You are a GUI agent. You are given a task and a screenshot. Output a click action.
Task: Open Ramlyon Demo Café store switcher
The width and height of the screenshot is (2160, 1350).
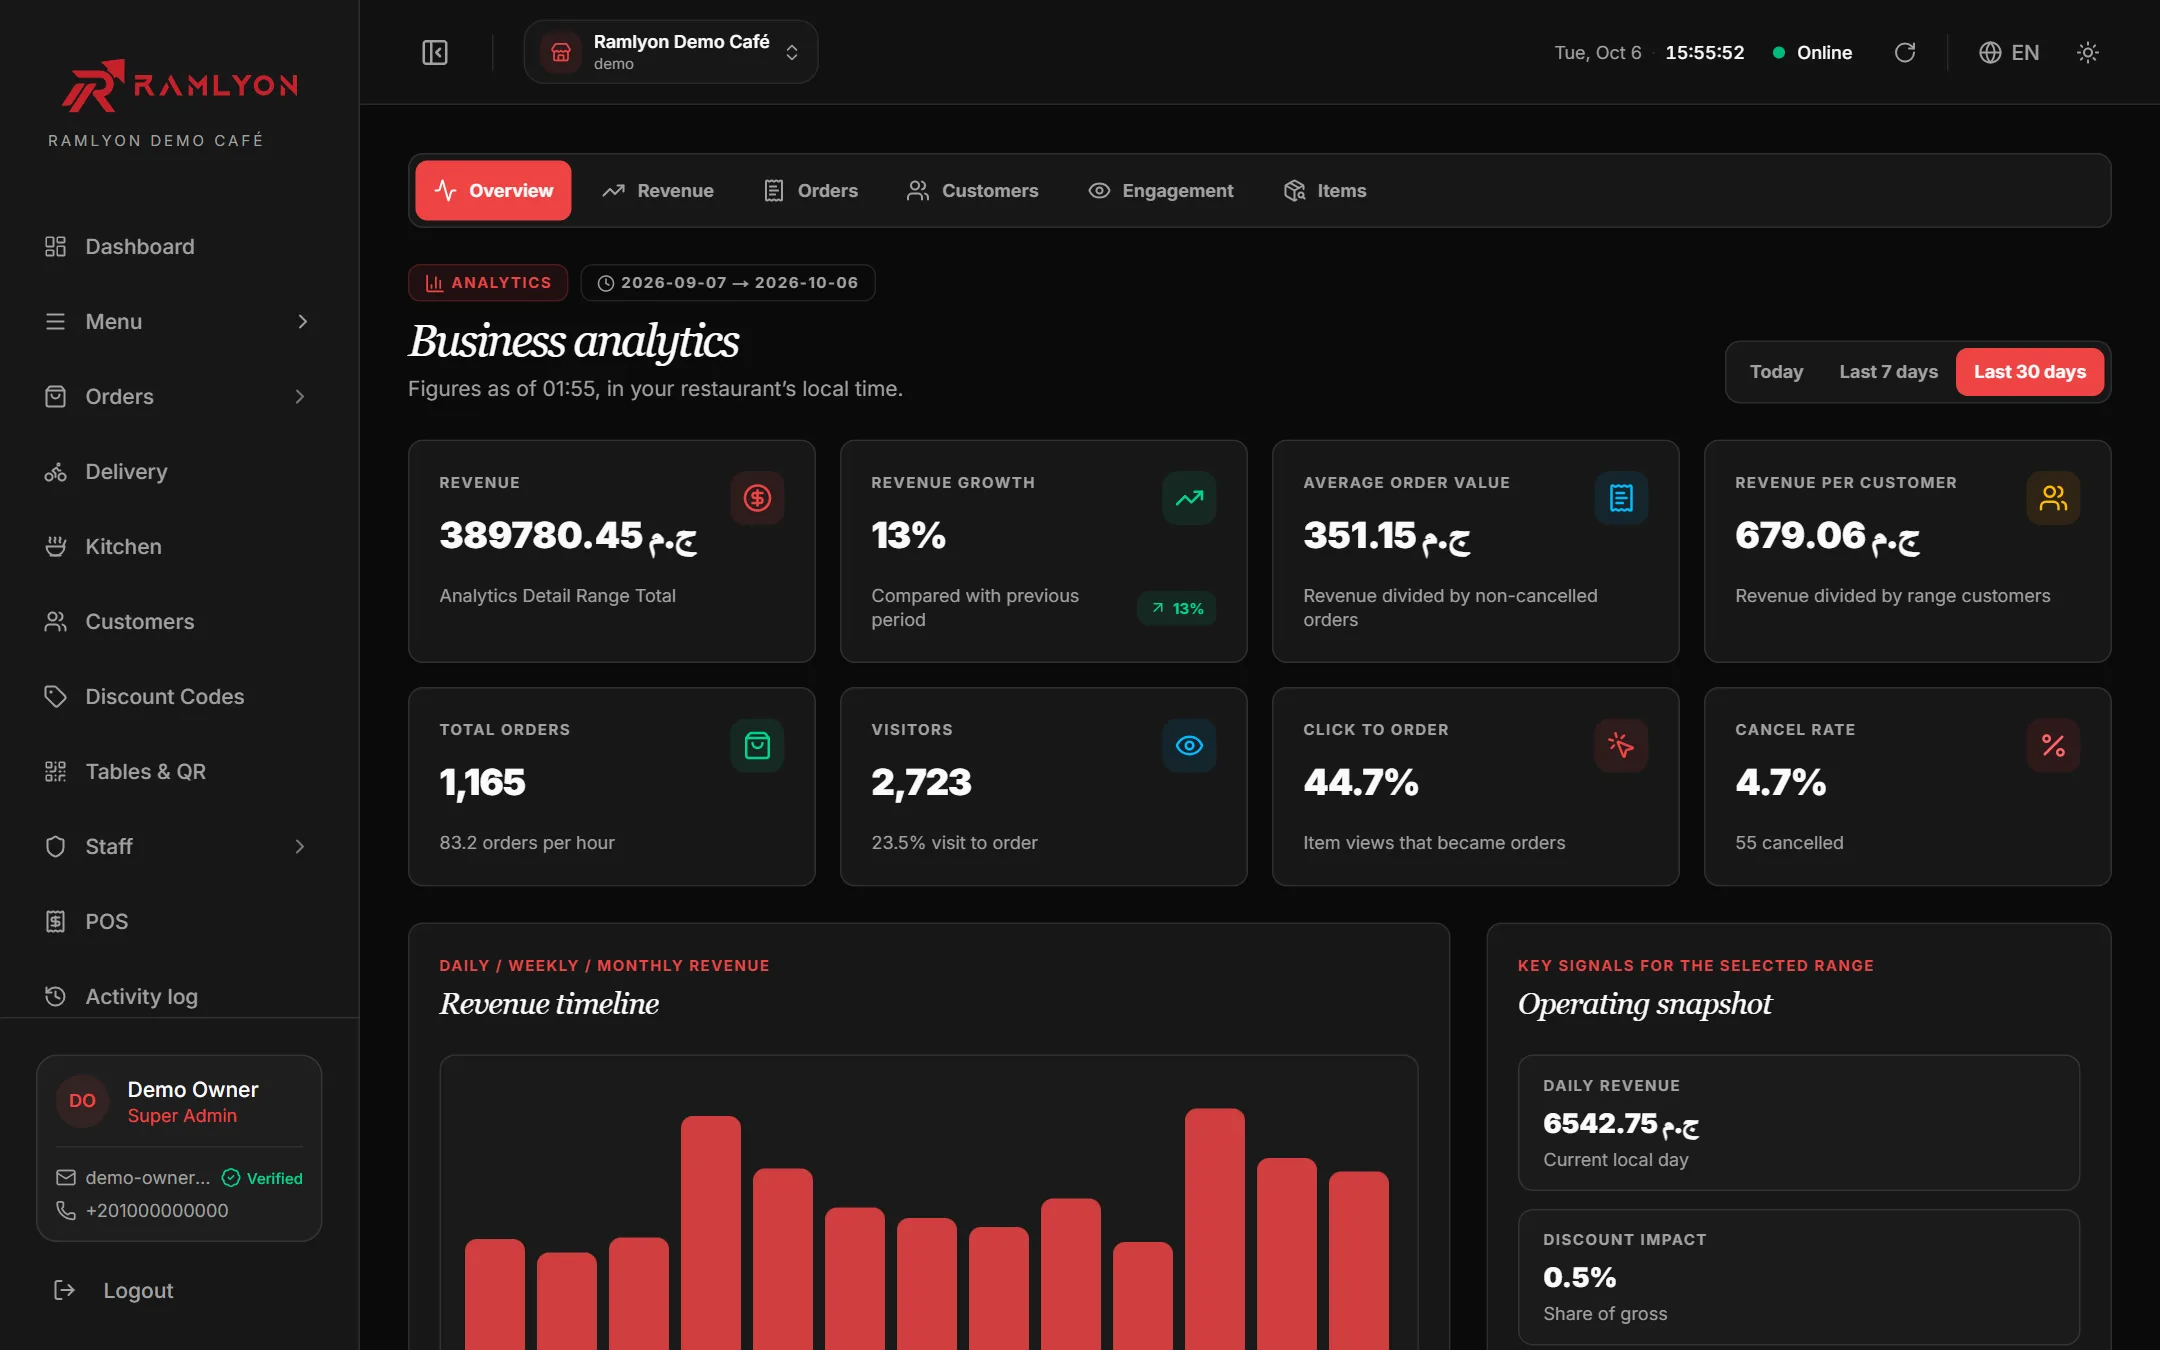pyautogui.click(x=671, y=52)
